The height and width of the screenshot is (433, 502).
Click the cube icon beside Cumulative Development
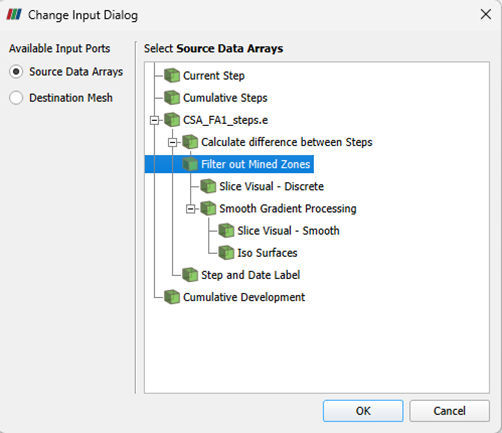(x=172, y=297)
